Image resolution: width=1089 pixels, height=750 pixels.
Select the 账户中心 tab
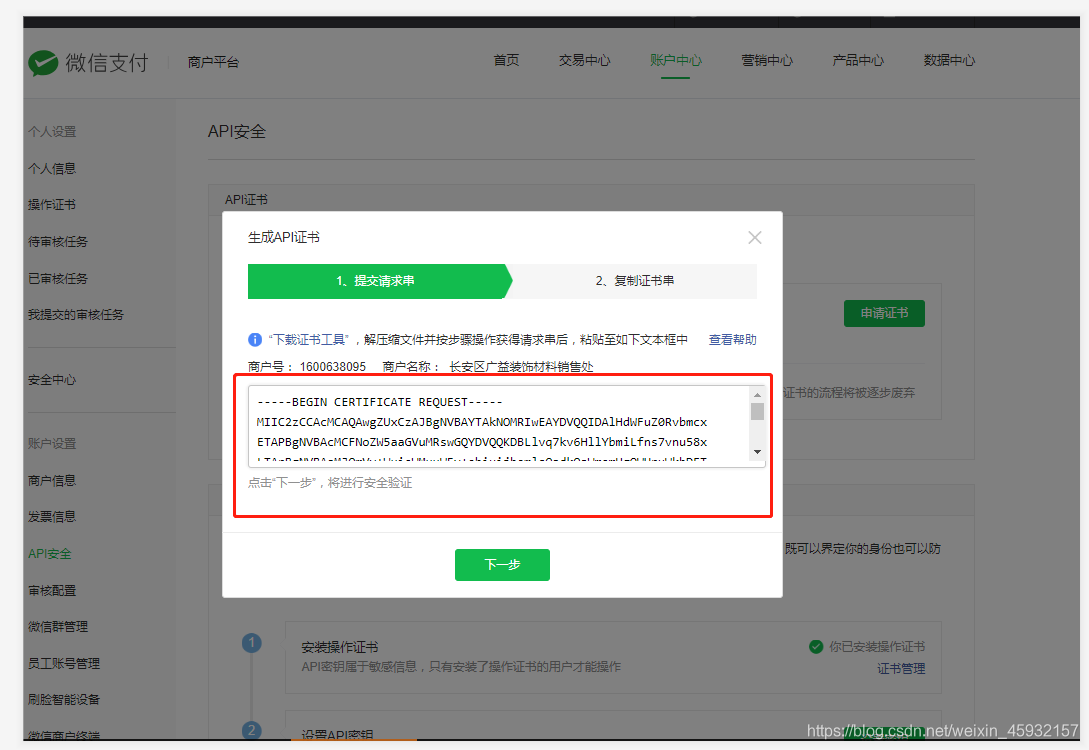[x=676, y=60]
